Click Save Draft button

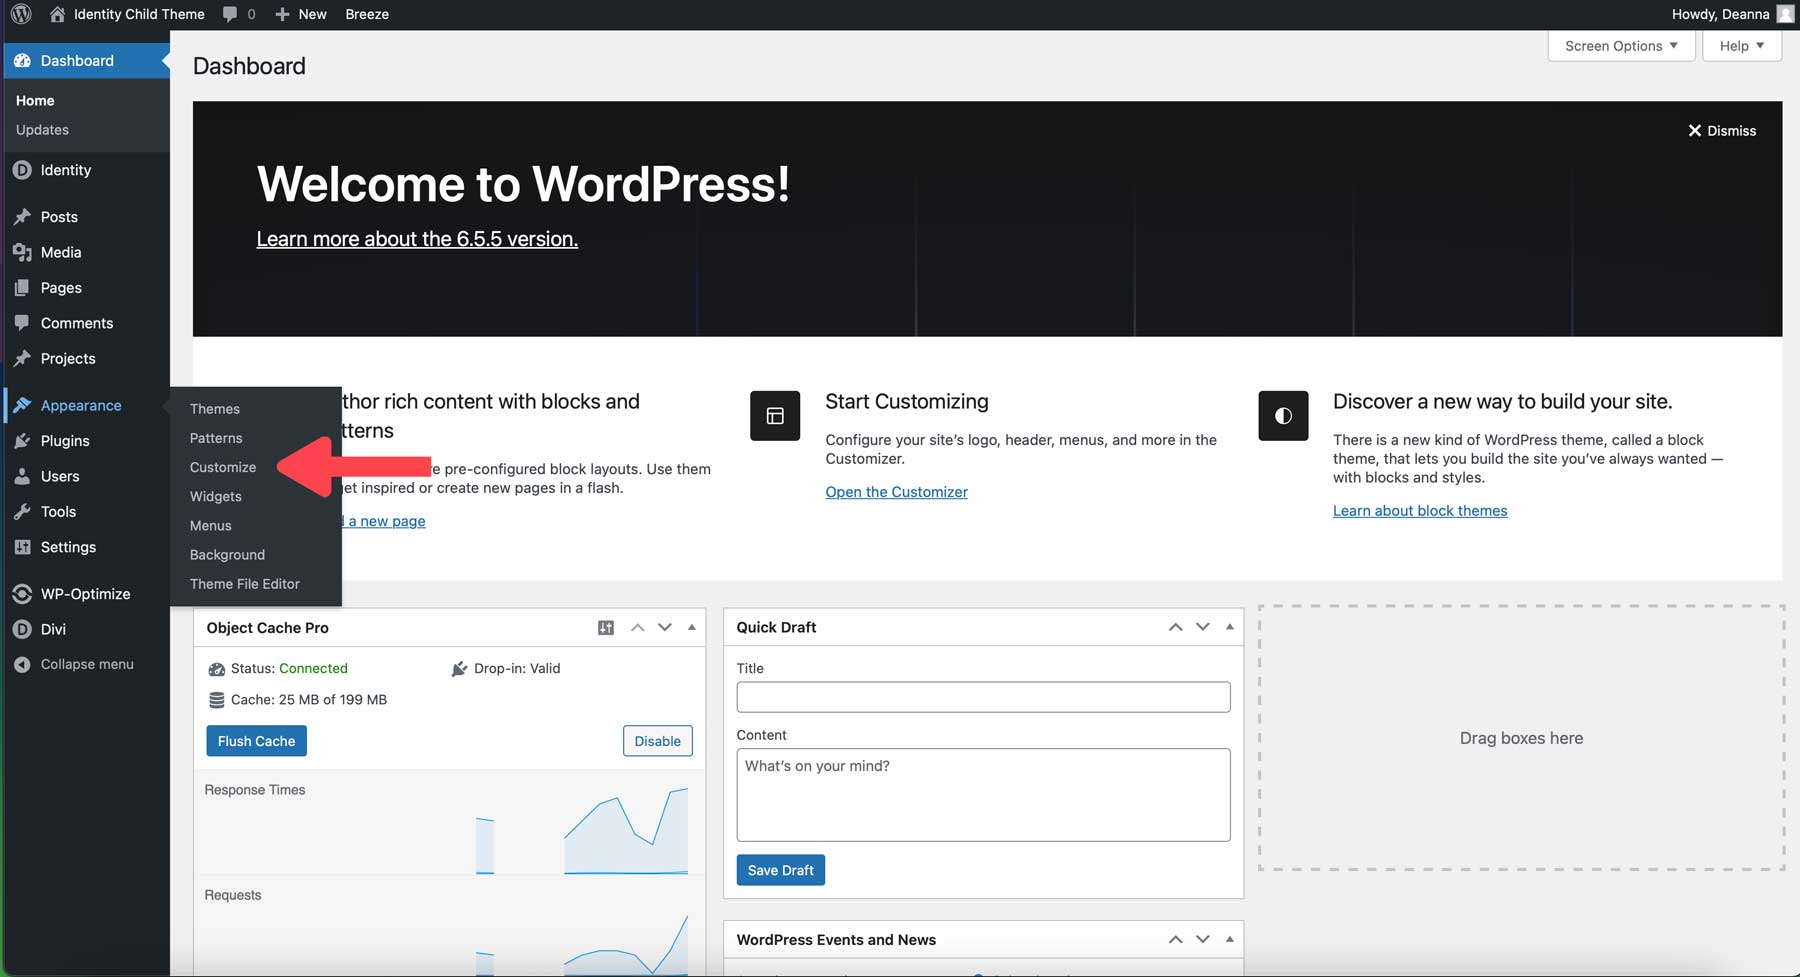pos(781,870)
